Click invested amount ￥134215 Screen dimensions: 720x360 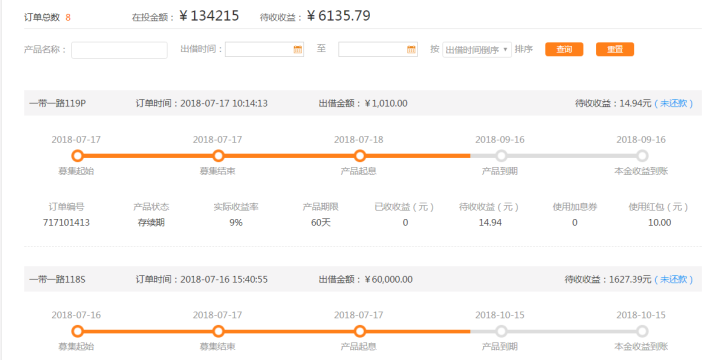[209, 16]
